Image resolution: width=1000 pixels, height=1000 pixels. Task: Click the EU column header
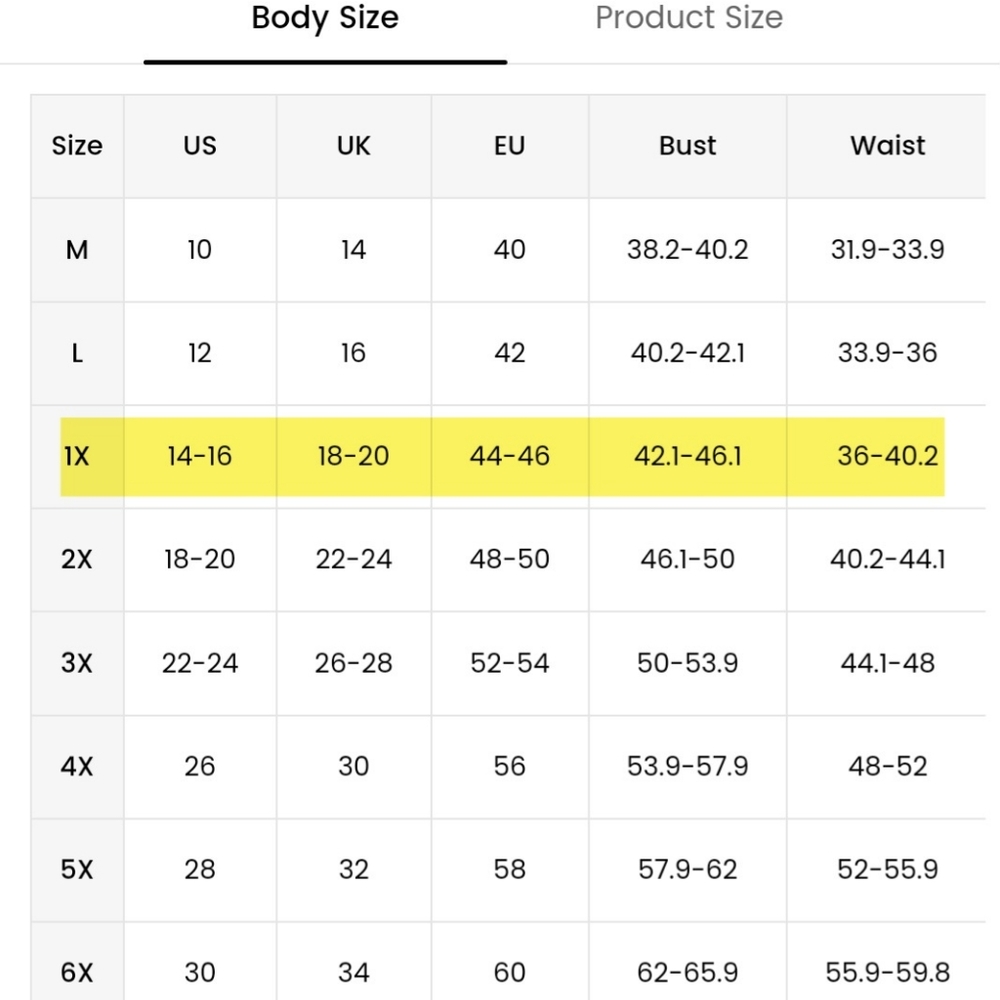pos(510,145)
